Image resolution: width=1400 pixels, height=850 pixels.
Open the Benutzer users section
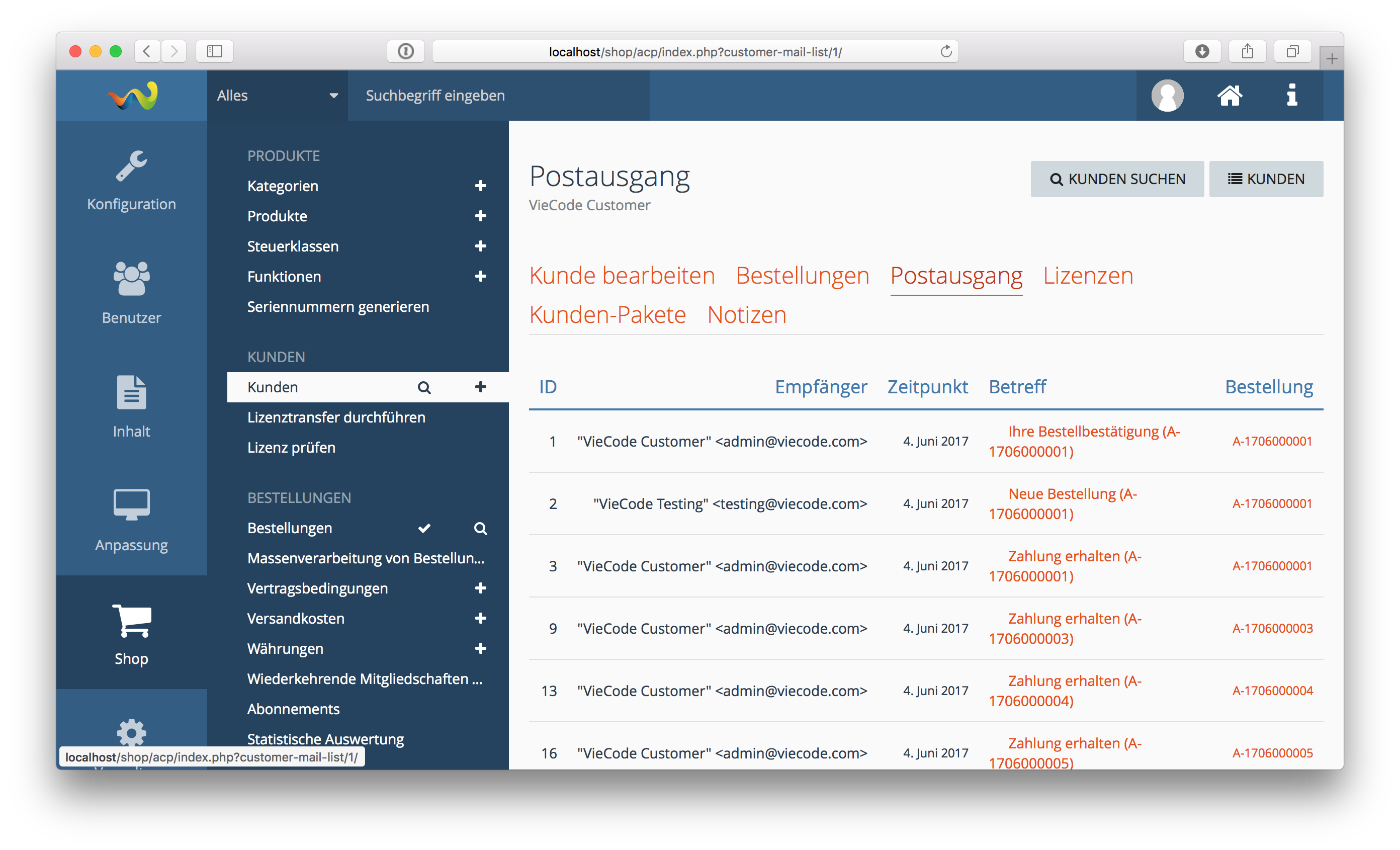131,293
